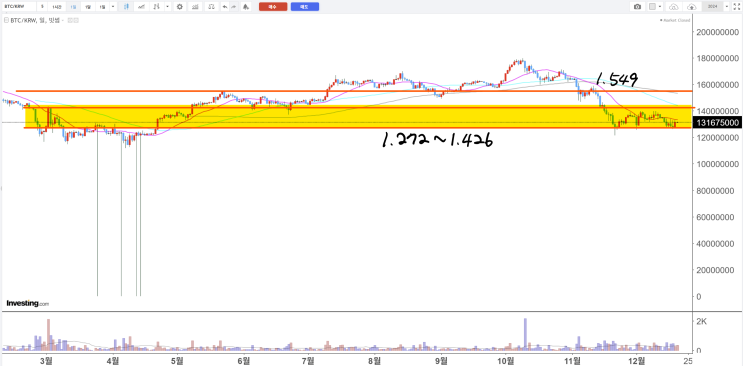743x366 pixels.
Task: Select the bar chart style icon
Action: 156,7
